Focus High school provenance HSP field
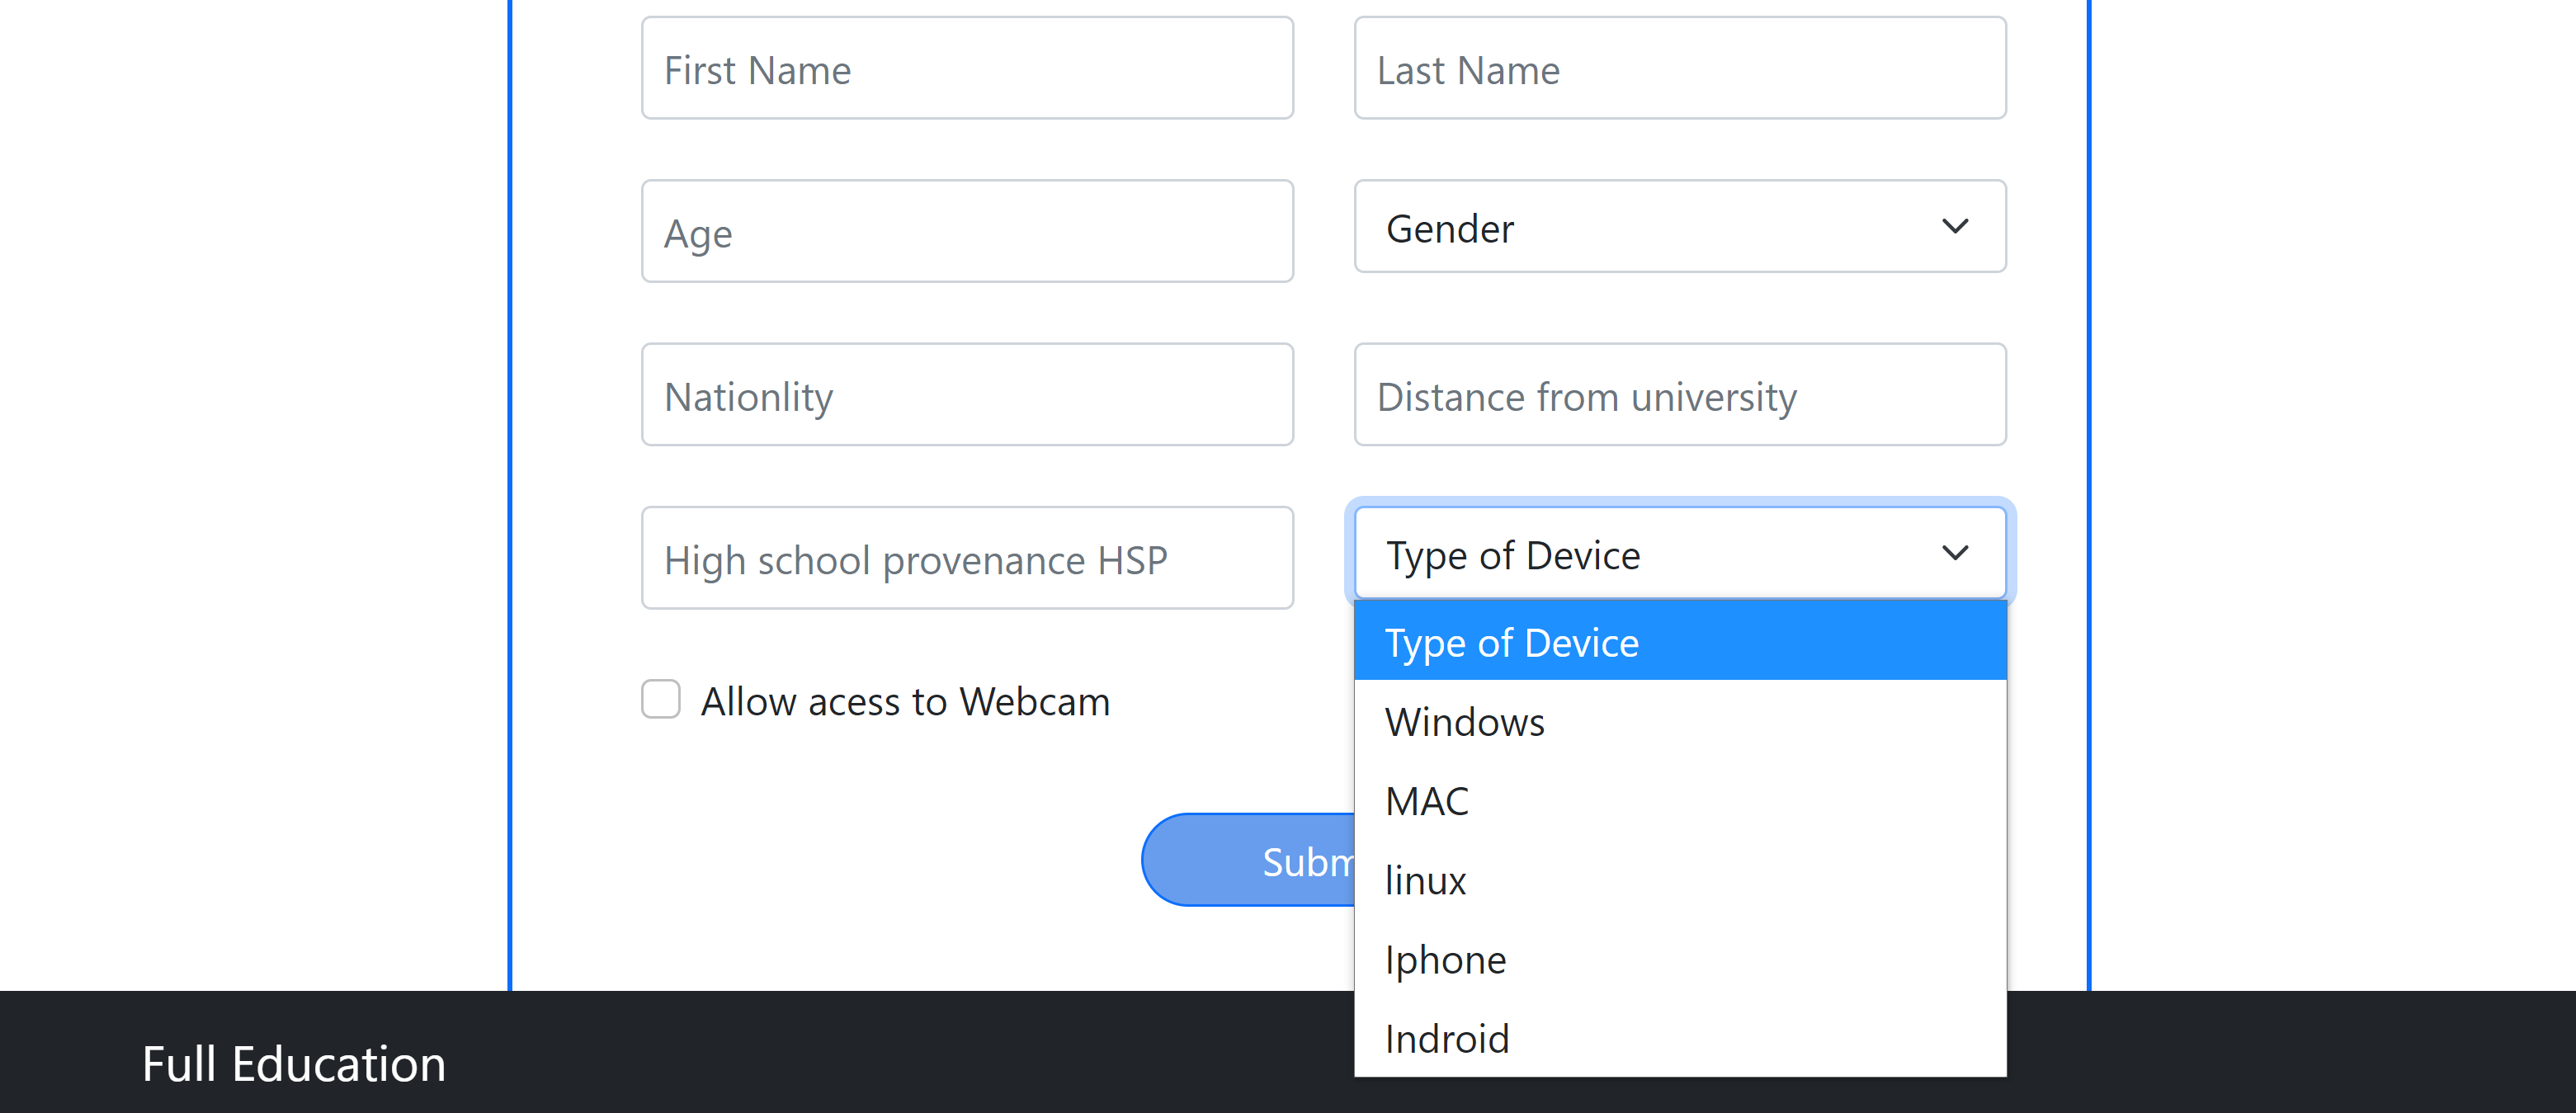 [x=967, y=558]
